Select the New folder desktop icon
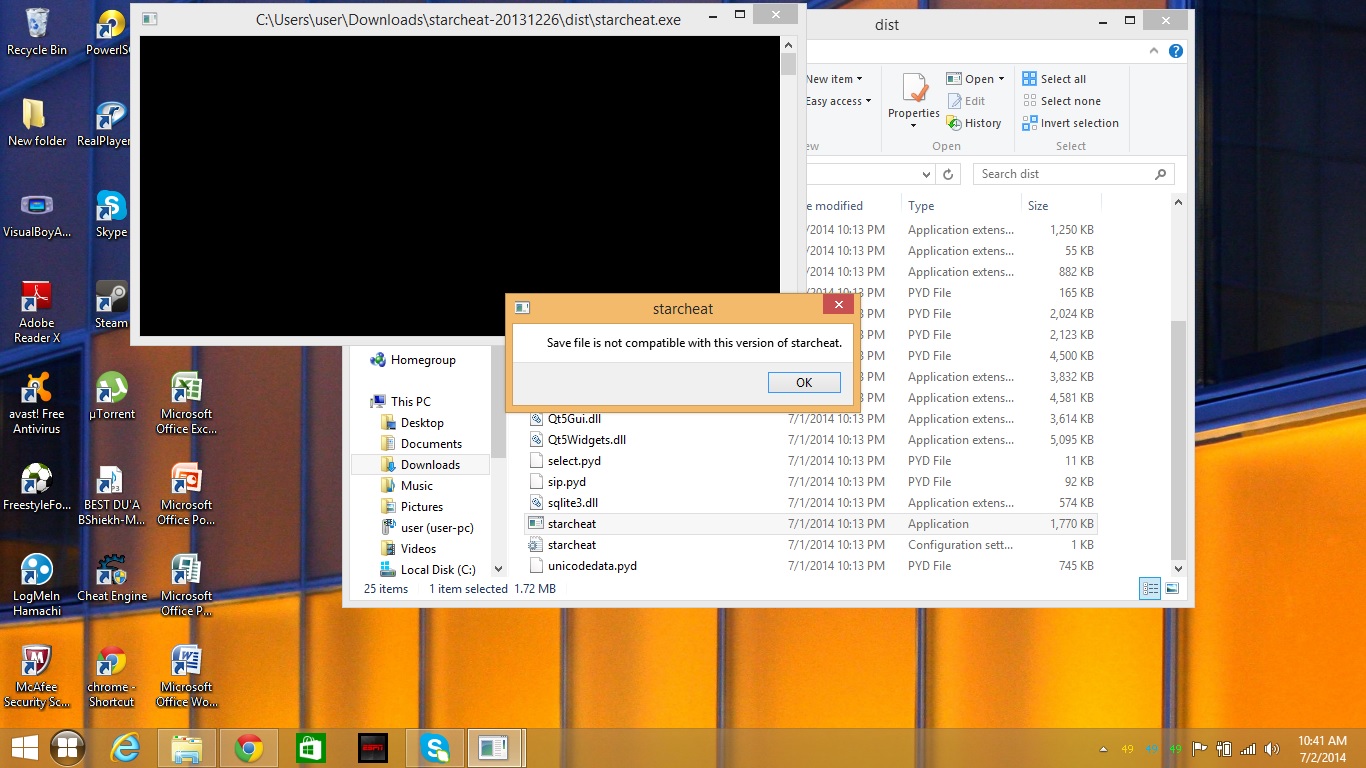Screen dimensions: 1366x768 [37, 123]
